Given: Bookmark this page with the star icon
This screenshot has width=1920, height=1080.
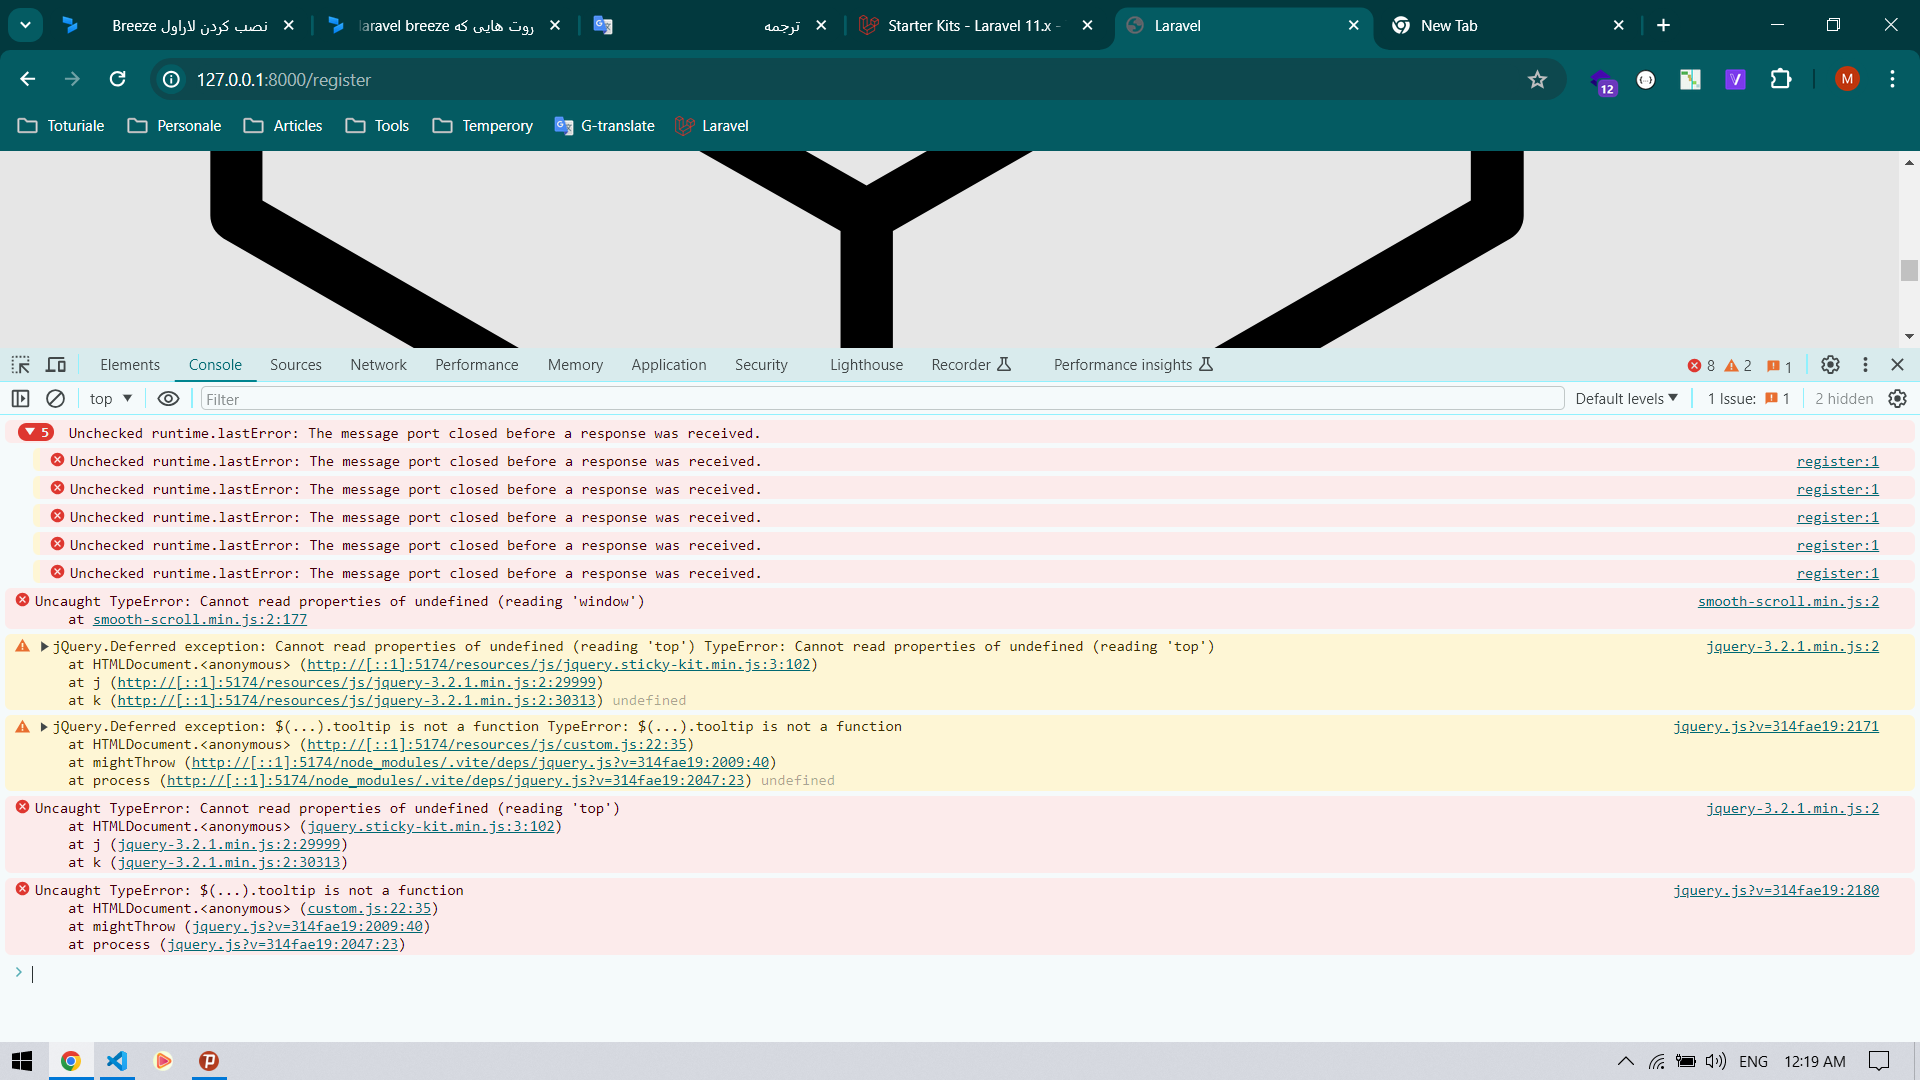Looking at the screenshot, I should tap(1537, 79).
